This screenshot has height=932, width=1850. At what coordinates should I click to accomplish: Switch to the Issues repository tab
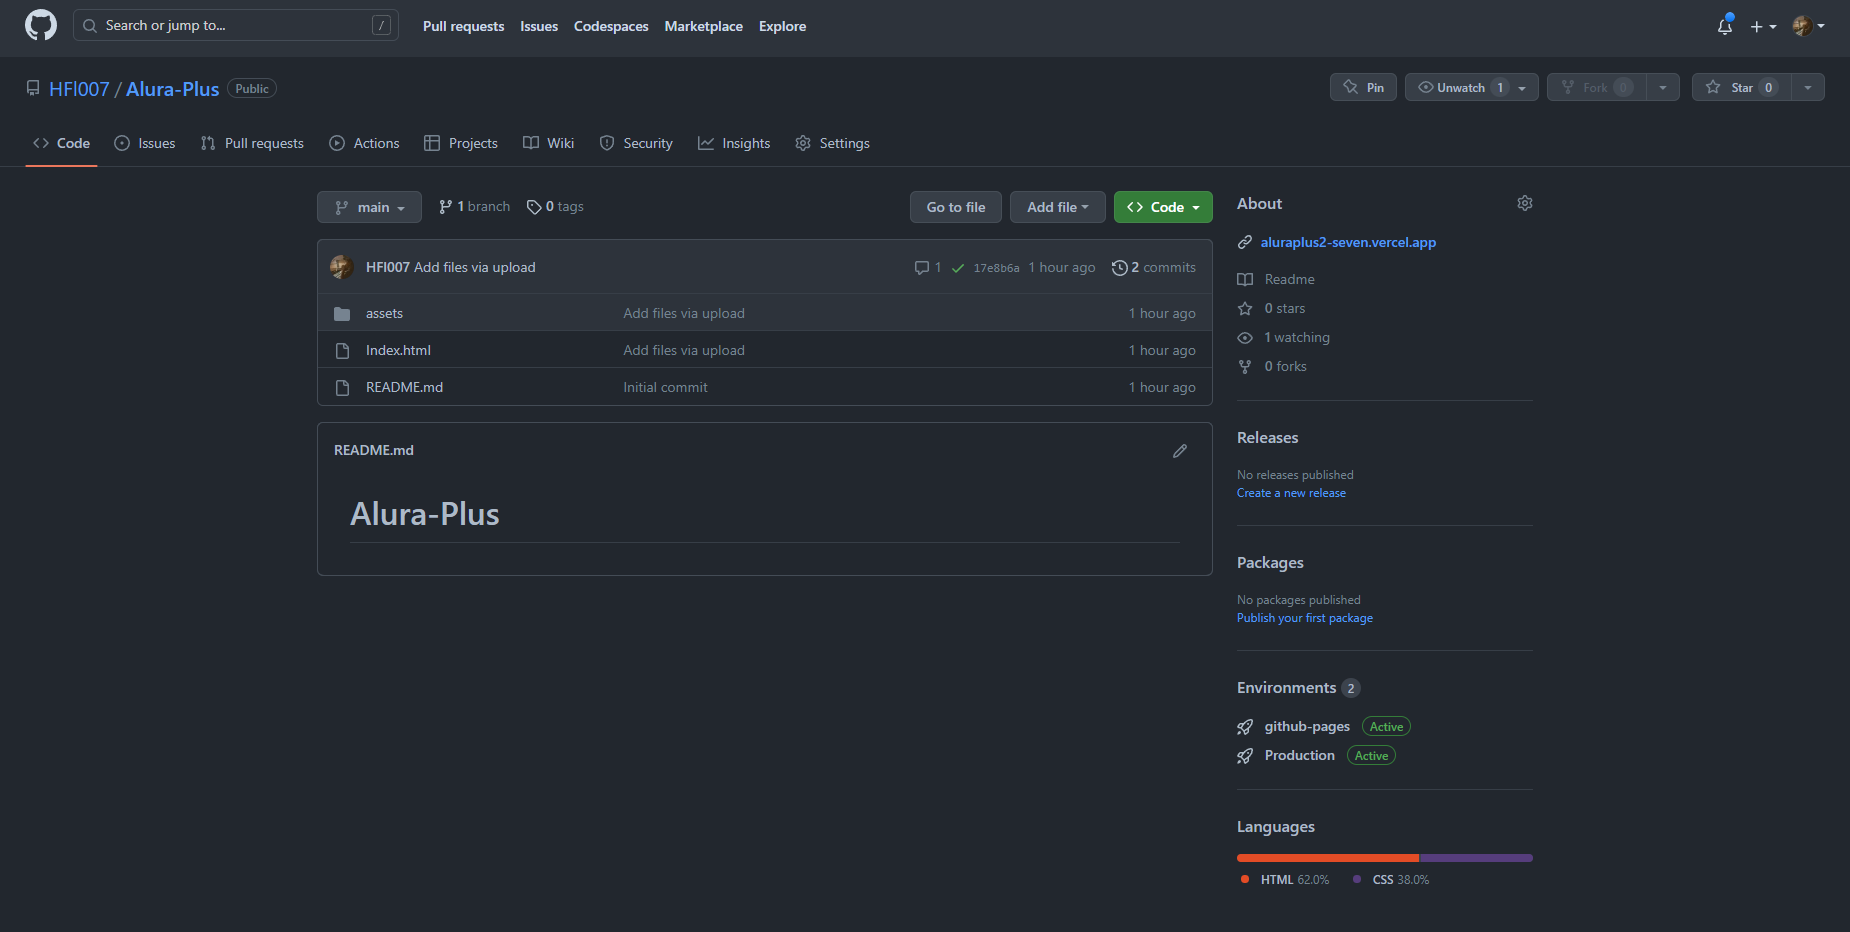pyautogui.click(x=145, y=143)
